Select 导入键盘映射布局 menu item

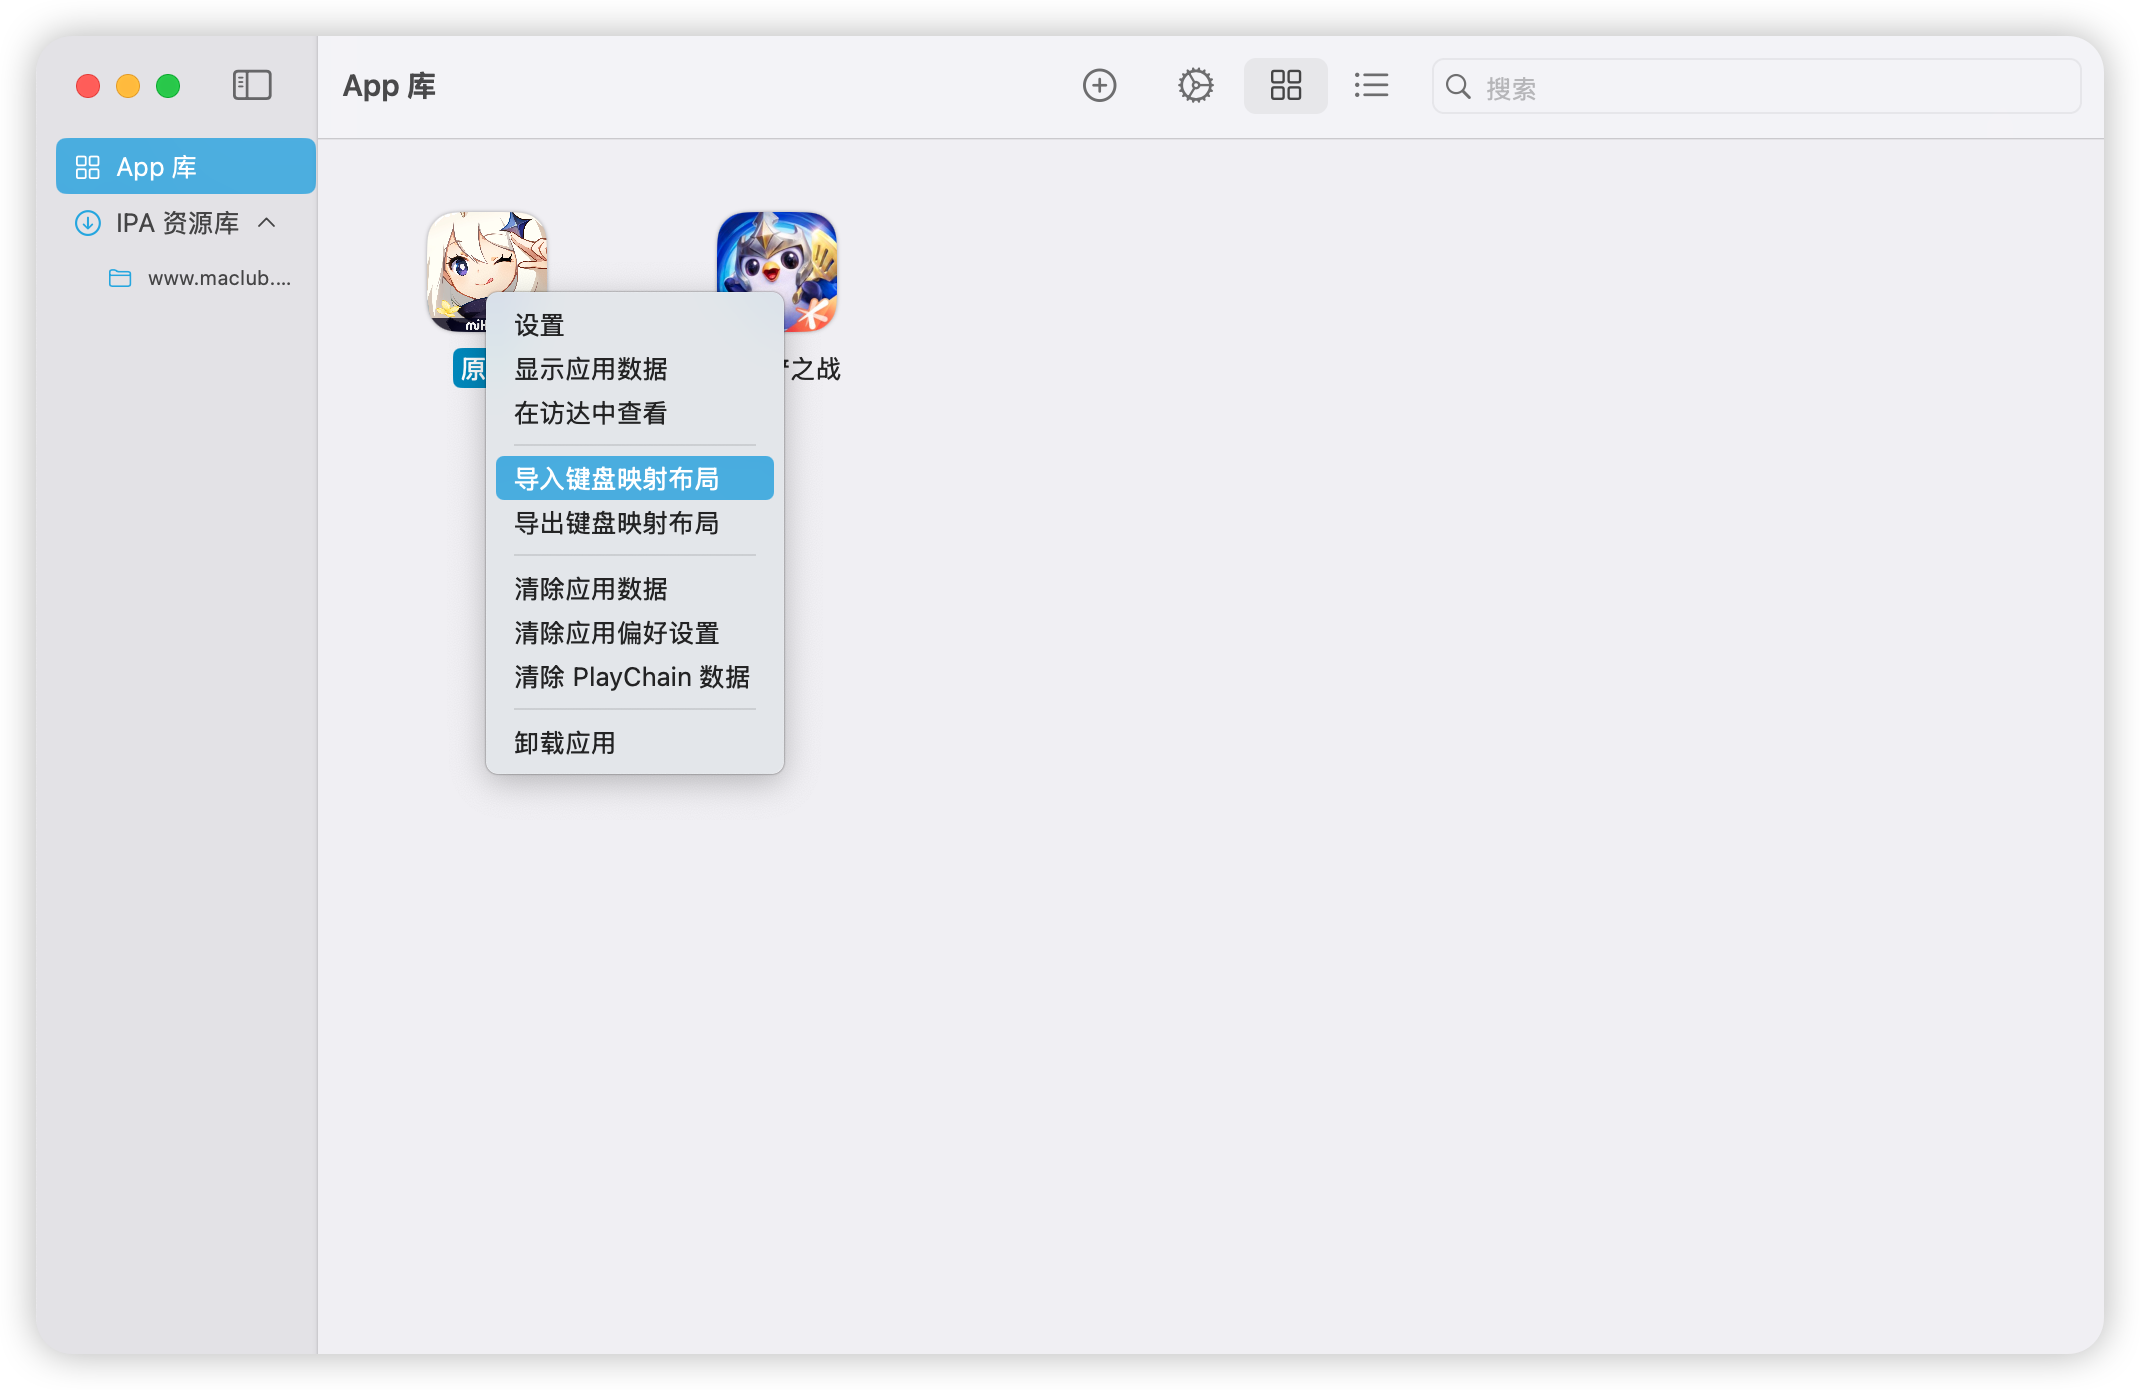click(x=616, y=479)
